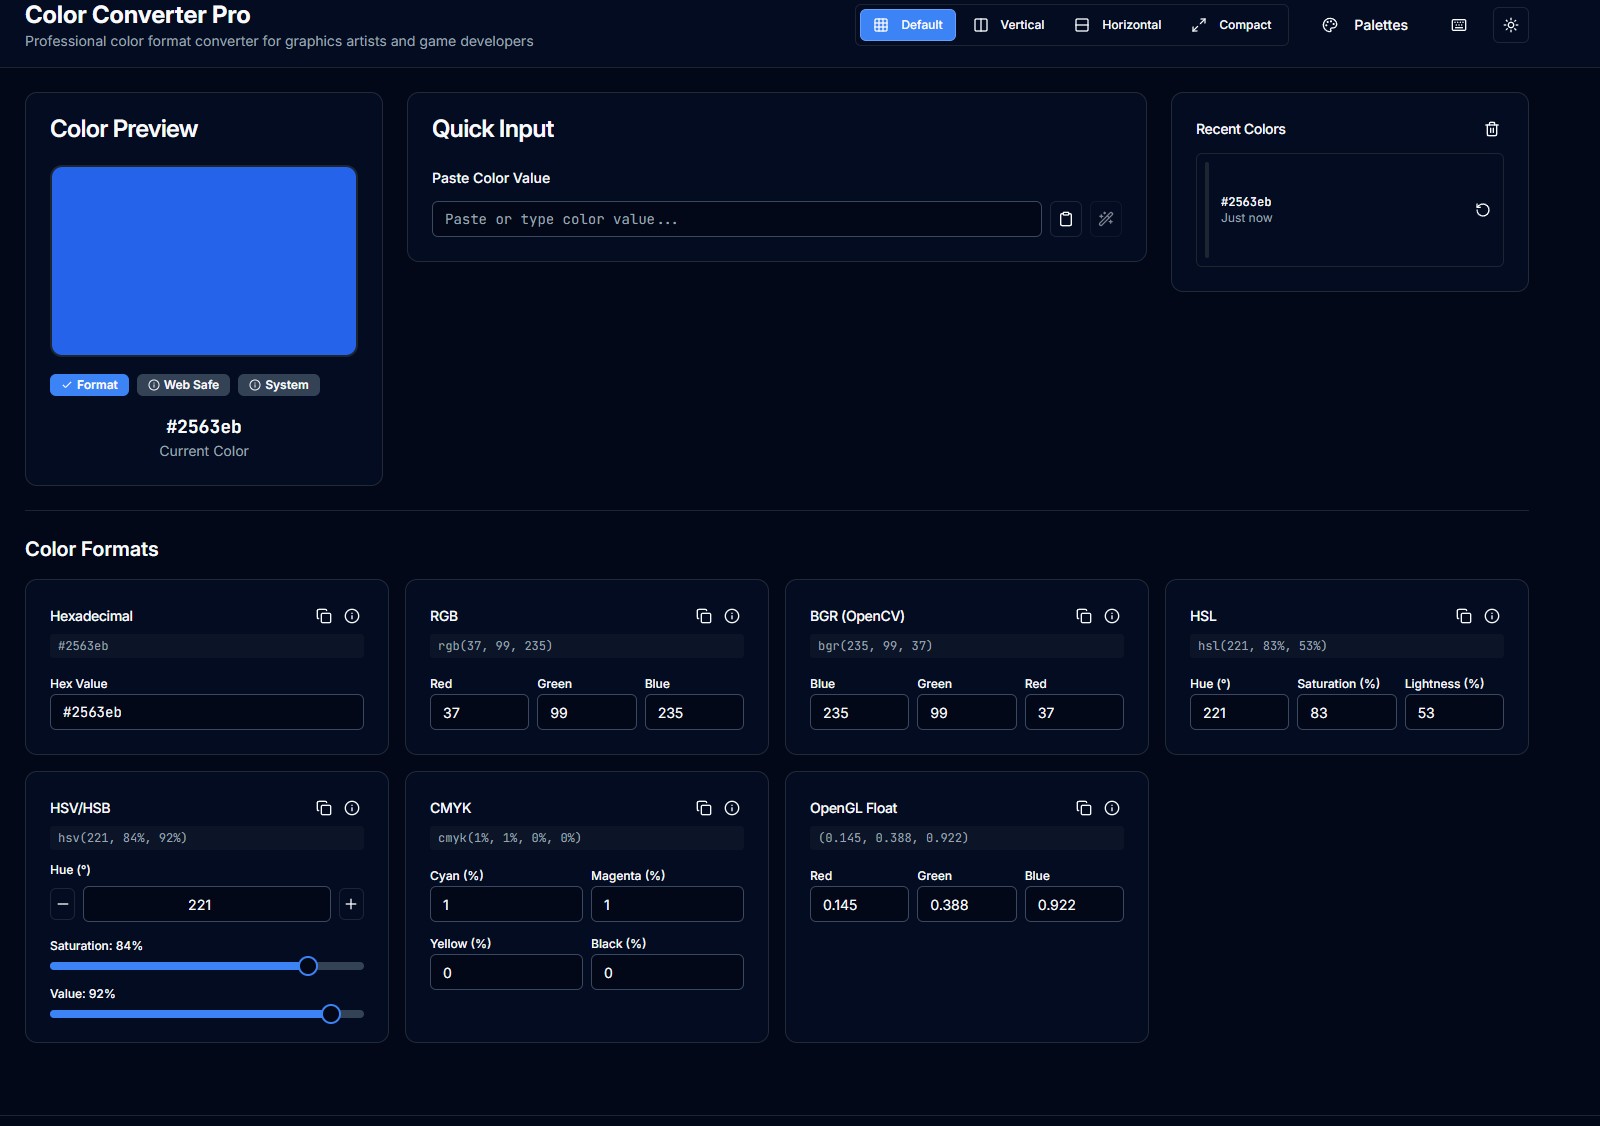
Task: Open the Palettes menu
Action: point(1366,25)
